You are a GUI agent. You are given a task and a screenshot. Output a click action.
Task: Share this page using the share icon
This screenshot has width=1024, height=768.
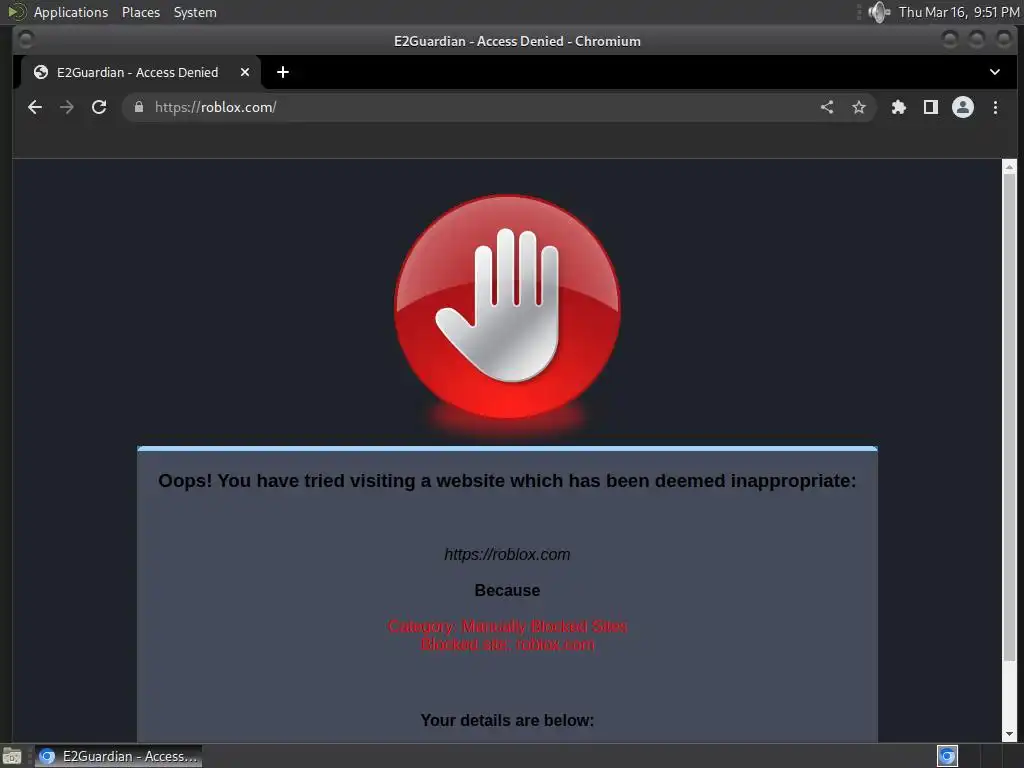pyautogui.click(x=827, y=107)
